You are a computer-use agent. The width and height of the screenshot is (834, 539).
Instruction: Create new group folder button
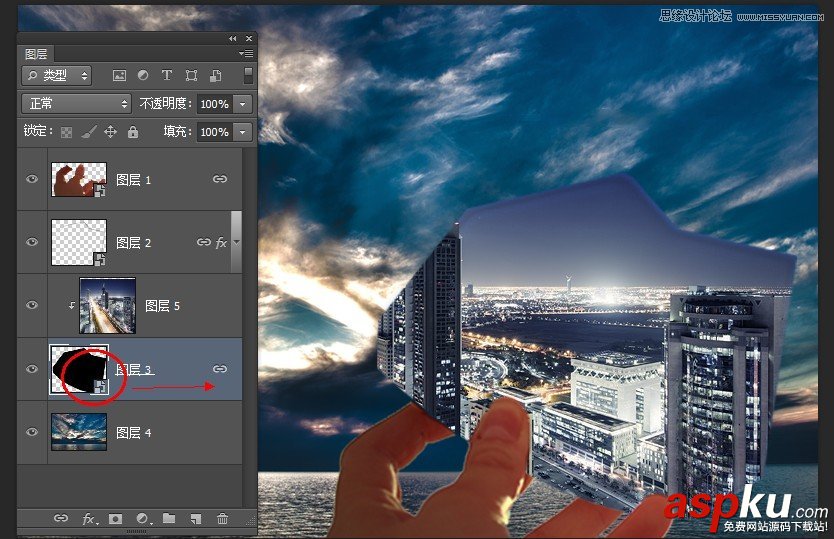[x=169, y=518]
